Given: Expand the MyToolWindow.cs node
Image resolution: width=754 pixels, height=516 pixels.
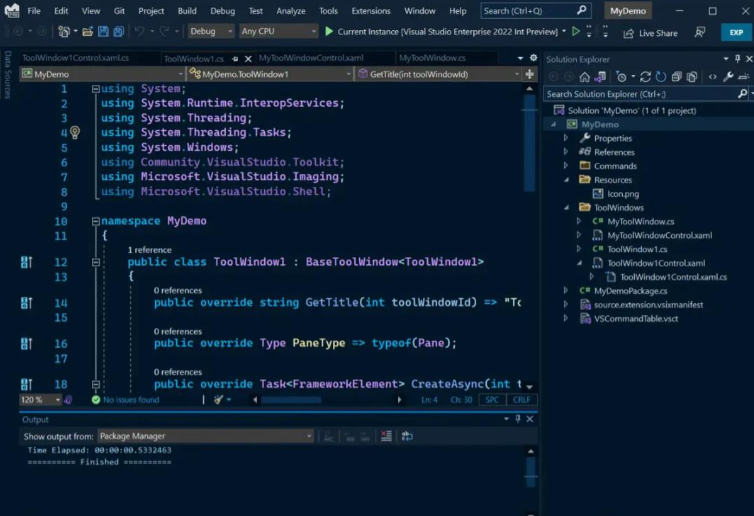Looking at the screenshot, I should coord(579,221).
